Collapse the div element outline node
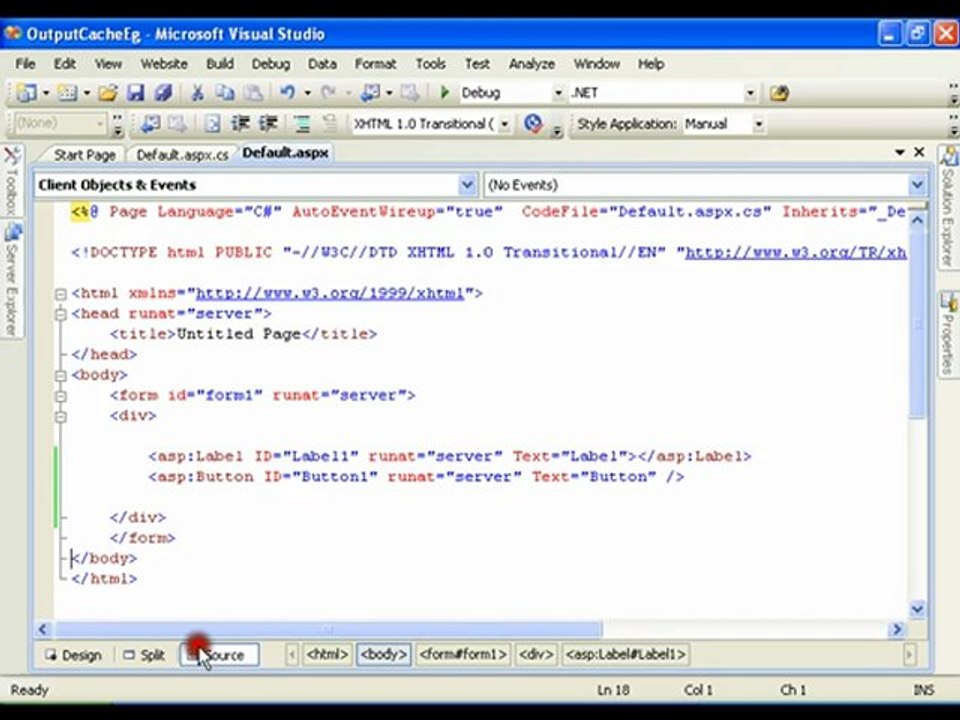 pyautogui.click(x=60, y=417)
